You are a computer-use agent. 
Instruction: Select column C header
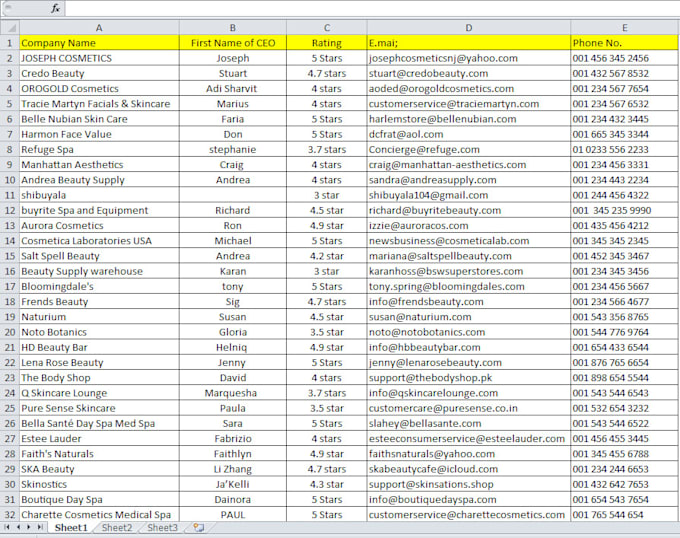click(x=327, y=28)
